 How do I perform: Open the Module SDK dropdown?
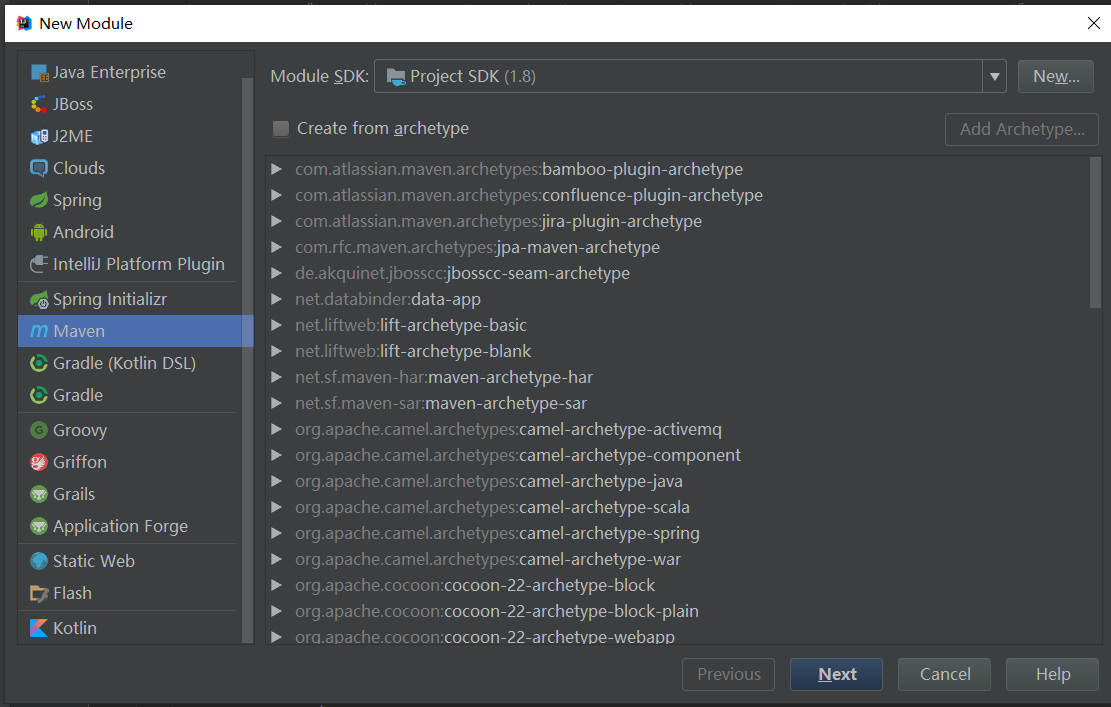[994, 76]
